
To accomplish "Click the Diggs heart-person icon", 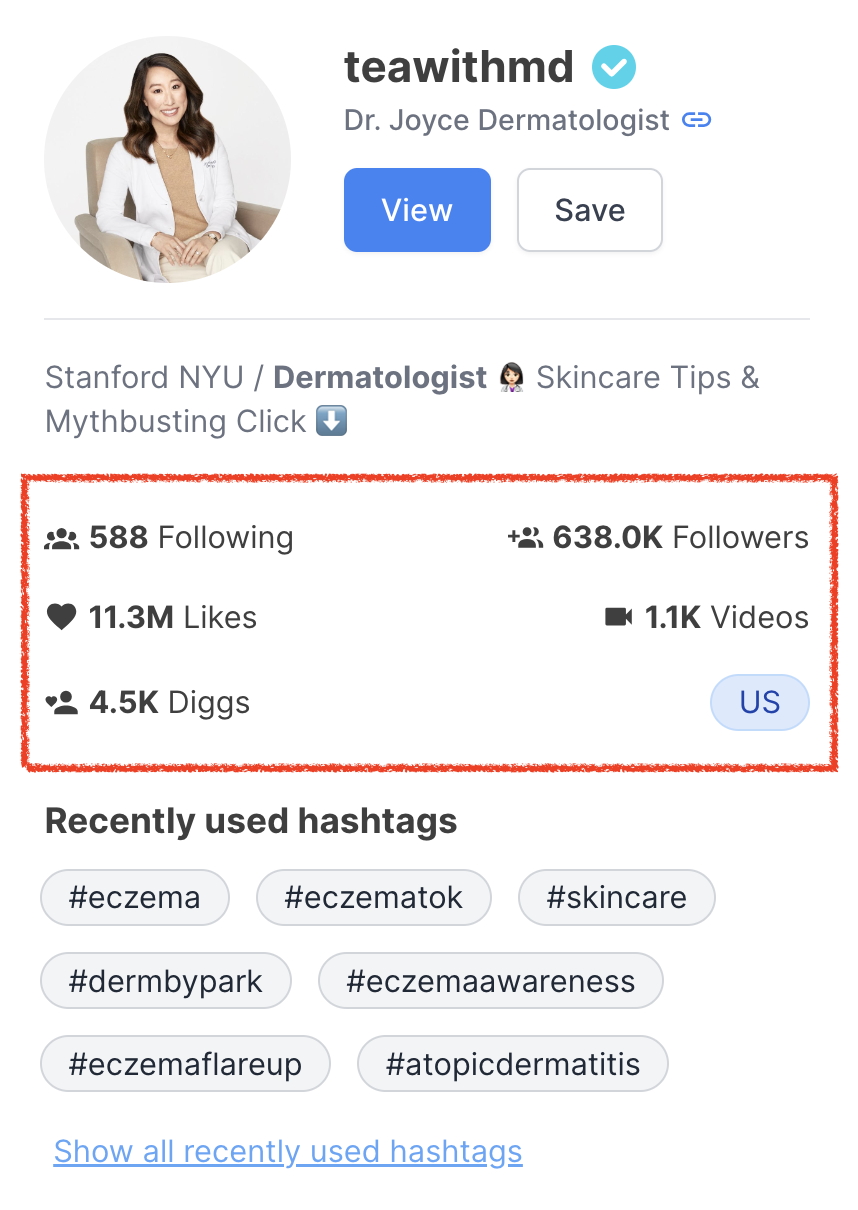I will click(62, 703).
